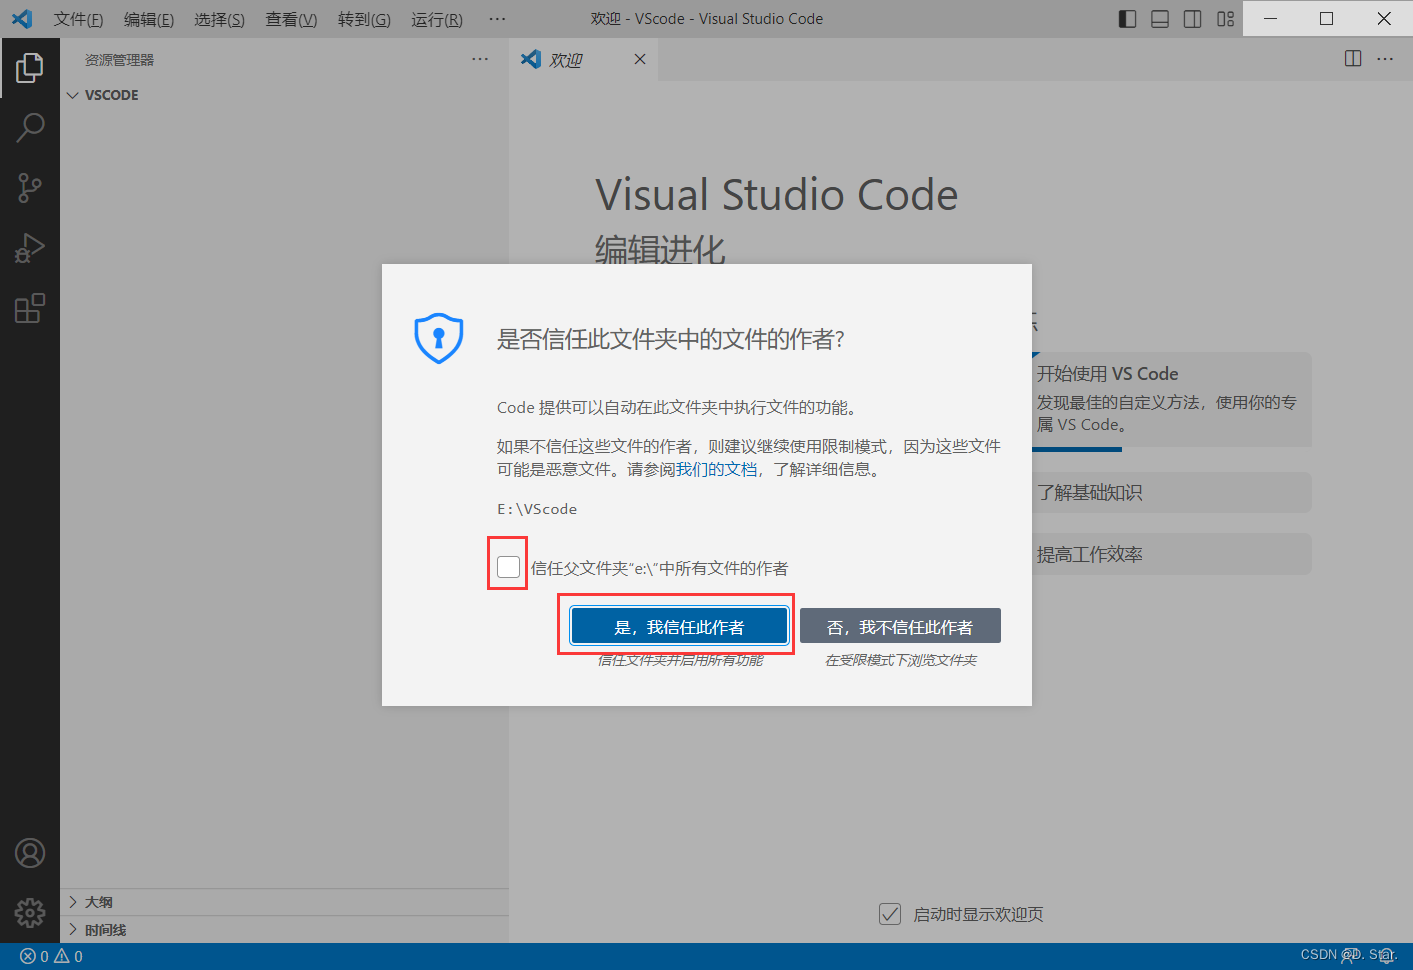This screenshot has height=970, width=1413.
Task: Open the 编辑(E) menu
Action: [149, 19]
